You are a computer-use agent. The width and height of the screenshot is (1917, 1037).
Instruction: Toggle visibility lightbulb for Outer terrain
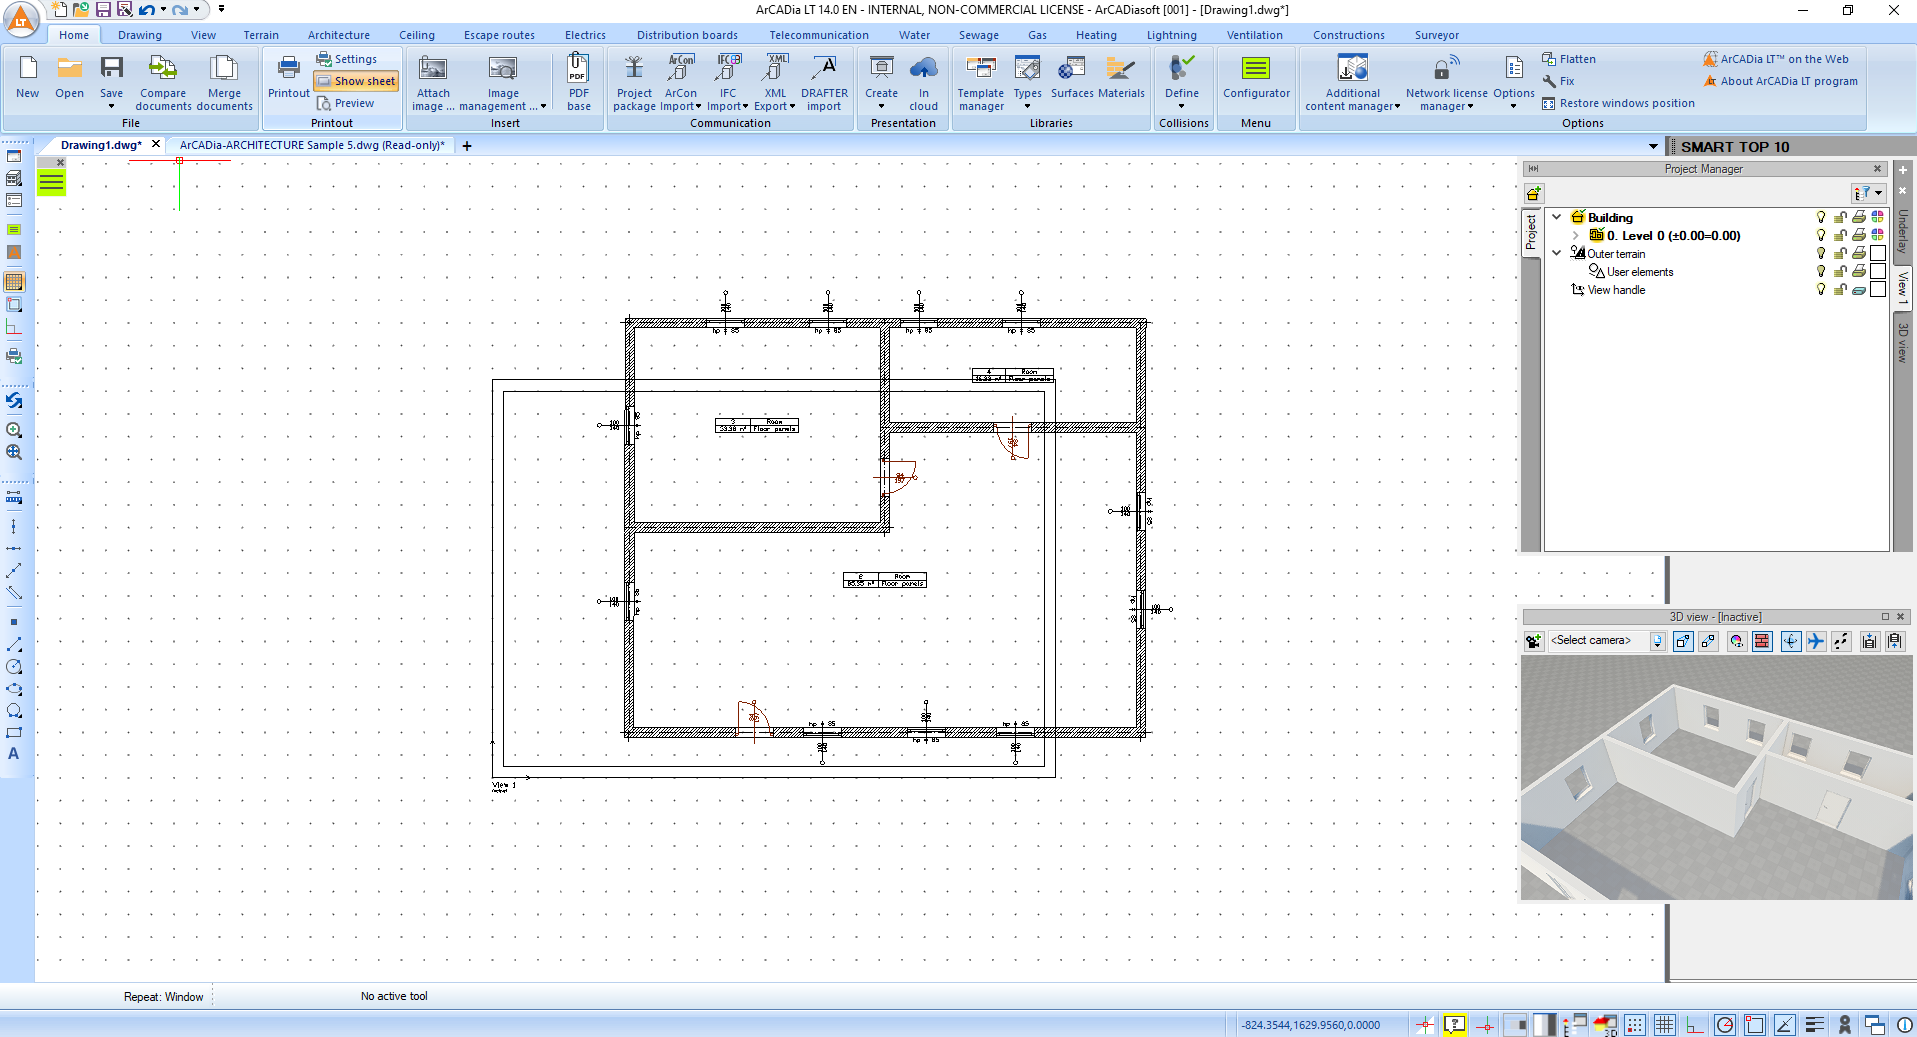1820,254
